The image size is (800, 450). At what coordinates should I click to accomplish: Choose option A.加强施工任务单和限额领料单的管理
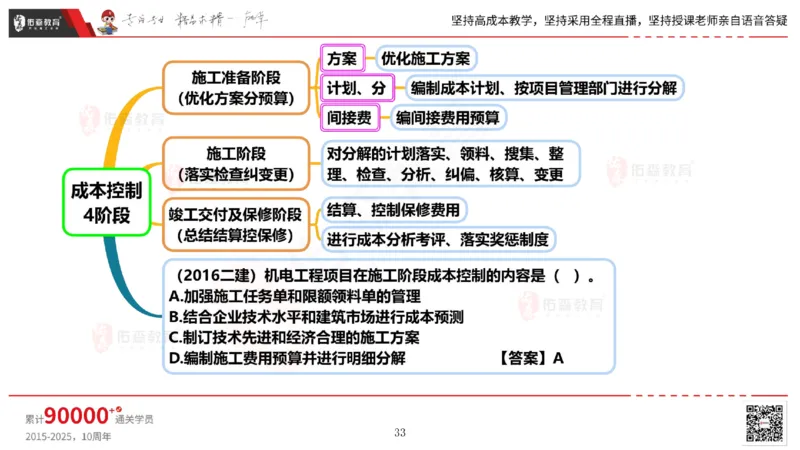(295, 296)
